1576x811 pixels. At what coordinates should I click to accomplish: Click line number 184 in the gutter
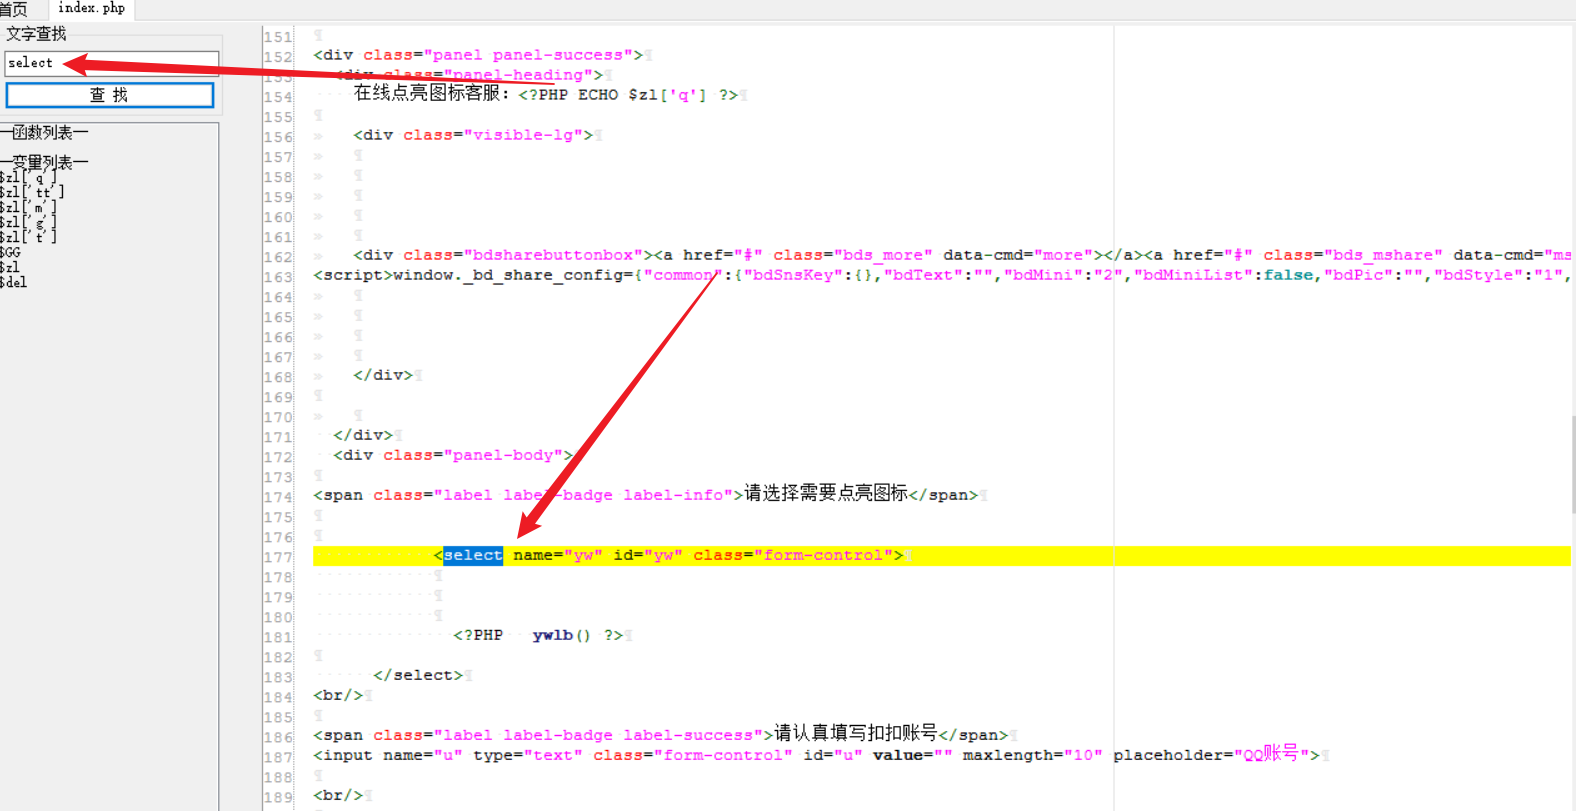278,697
